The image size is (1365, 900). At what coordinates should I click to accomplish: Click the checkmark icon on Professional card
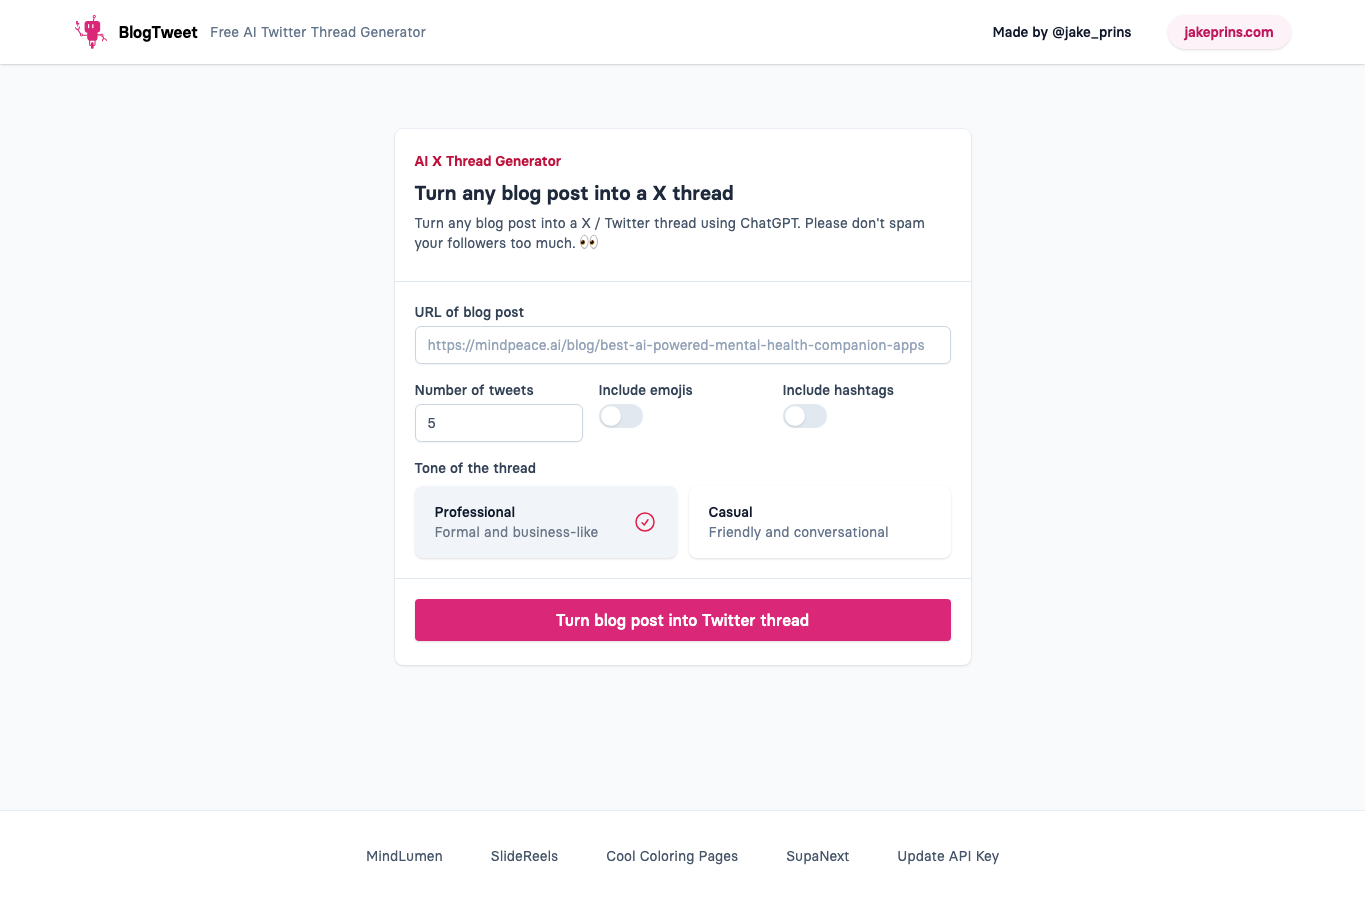click(645, 522)
